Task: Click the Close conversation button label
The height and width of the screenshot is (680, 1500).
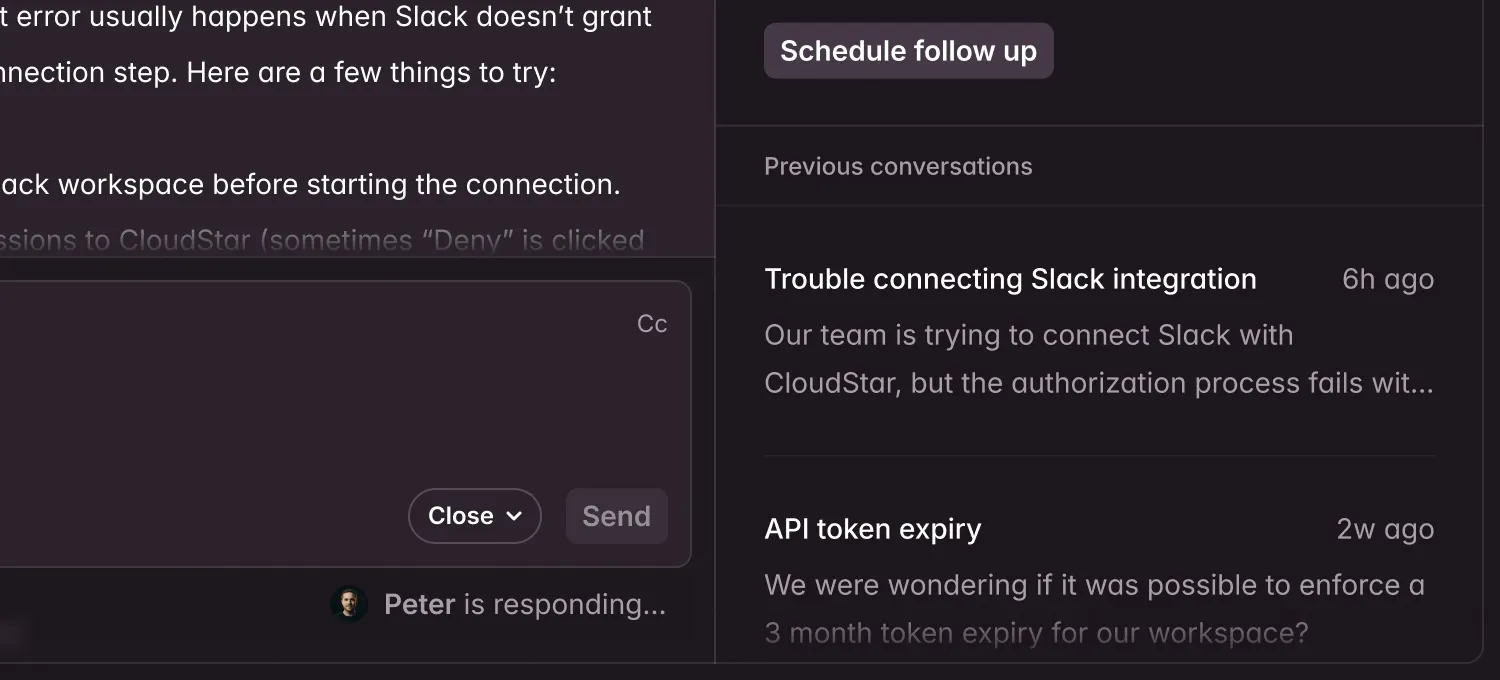Action: click(461, 516)
